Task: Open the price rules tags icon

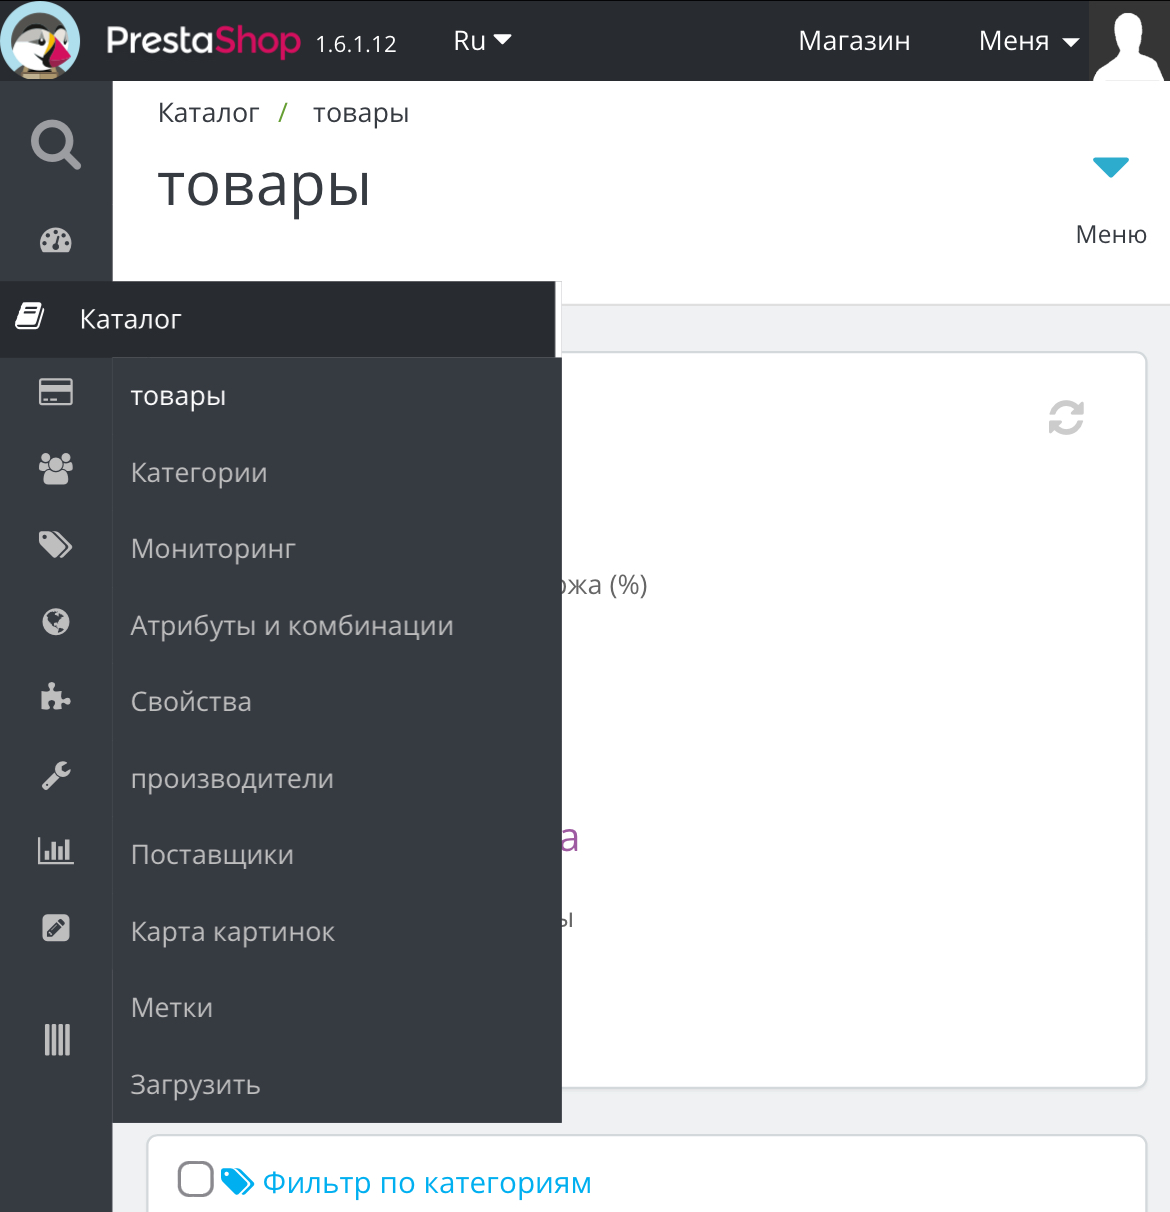Action: pos(56,545)
